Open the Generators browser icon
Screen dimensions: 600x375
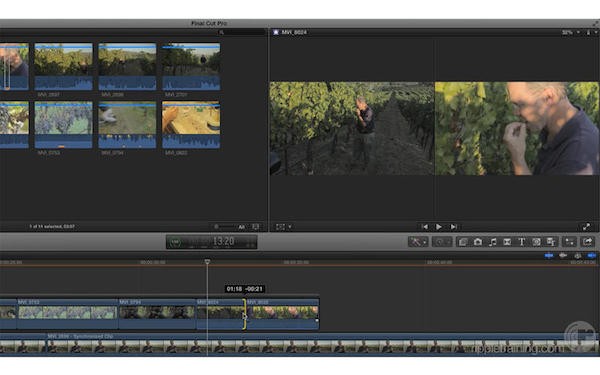click(x=536, y=242)
